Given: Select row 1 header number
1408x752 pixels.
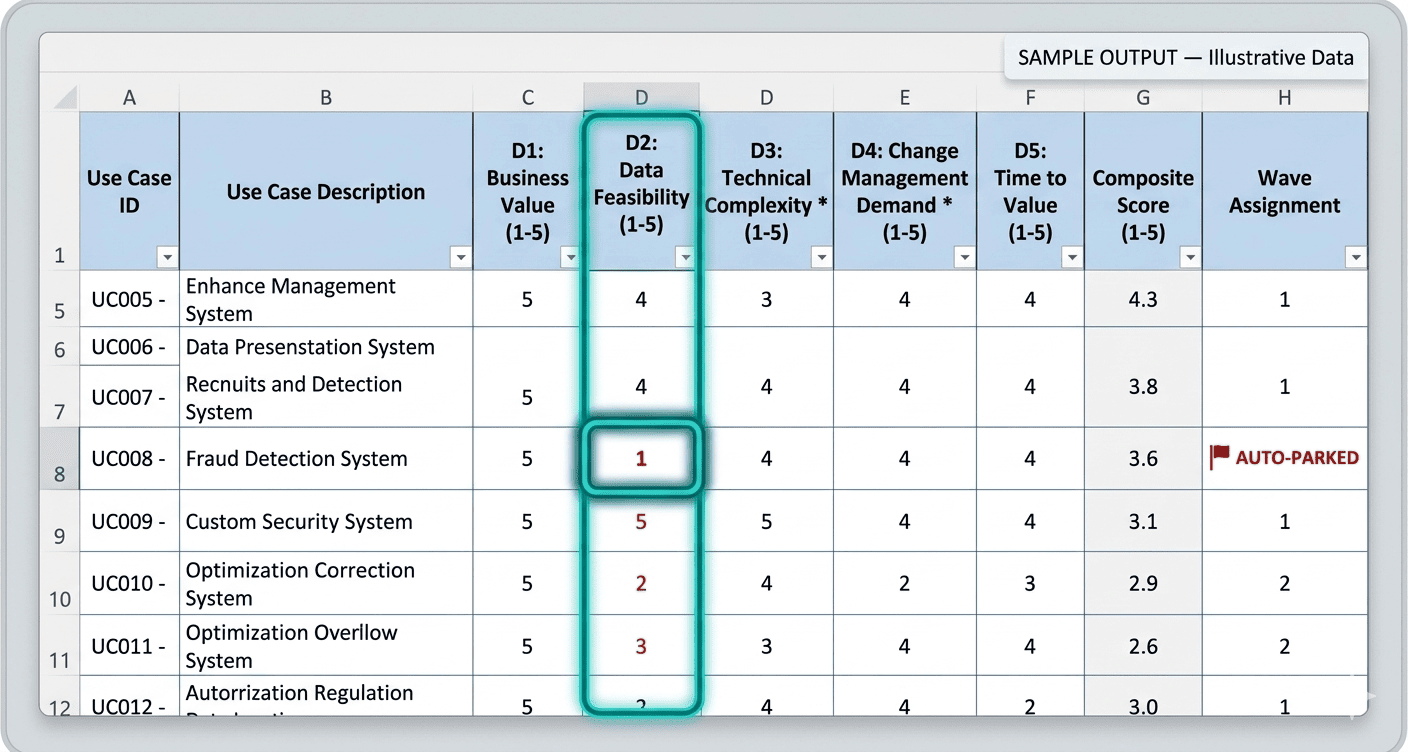Looking at the screenshot, I should (59, 191).
